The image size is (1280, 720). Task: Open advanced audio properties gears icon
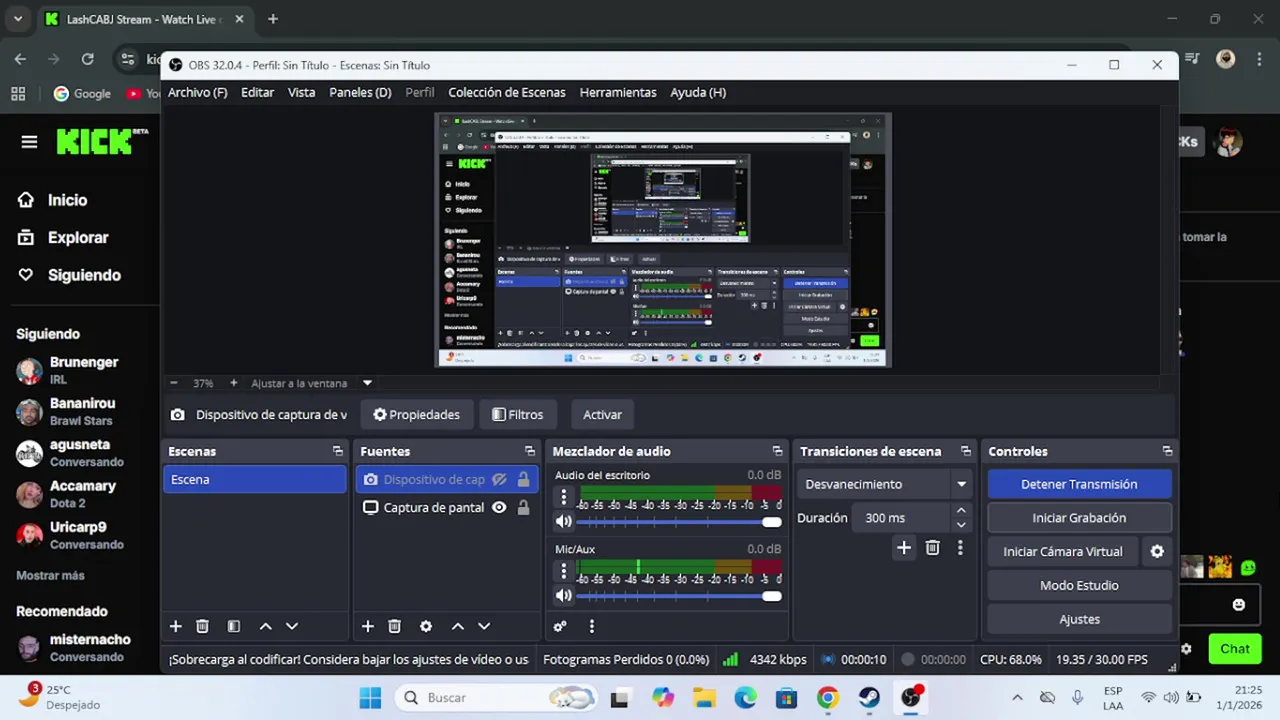point(560,626)
